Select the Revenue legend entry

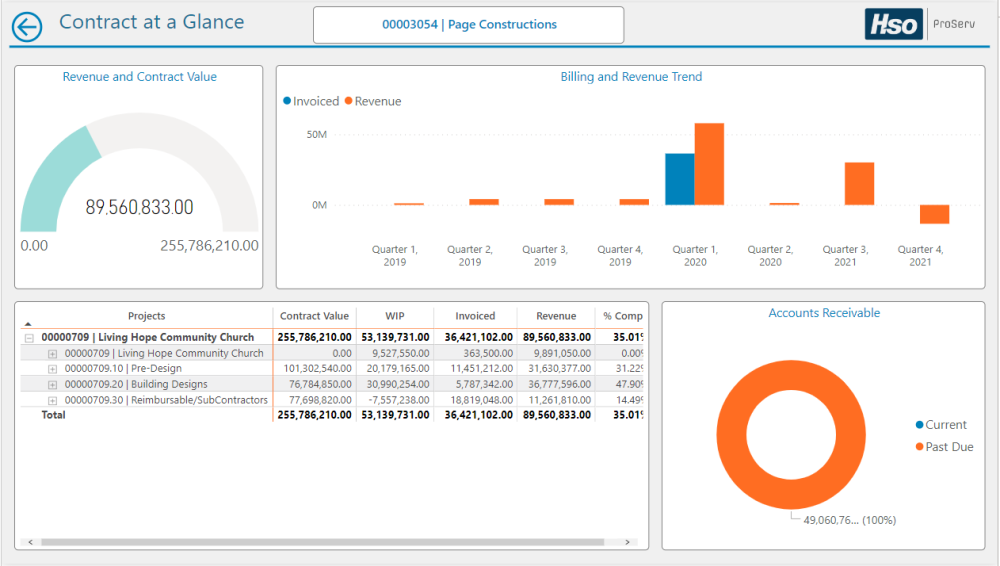point(373,101)
